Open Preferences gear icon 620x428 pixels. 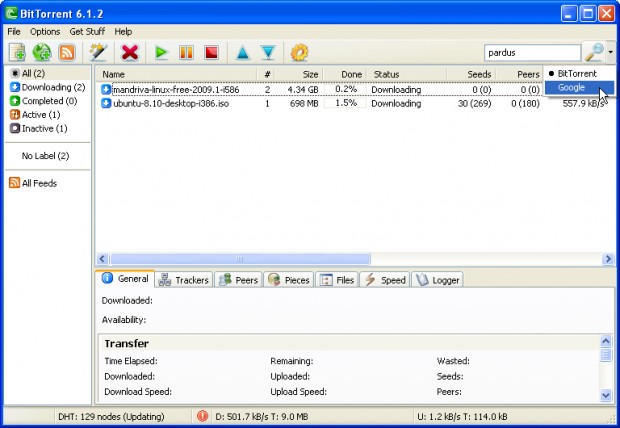(x=299, y=52)
